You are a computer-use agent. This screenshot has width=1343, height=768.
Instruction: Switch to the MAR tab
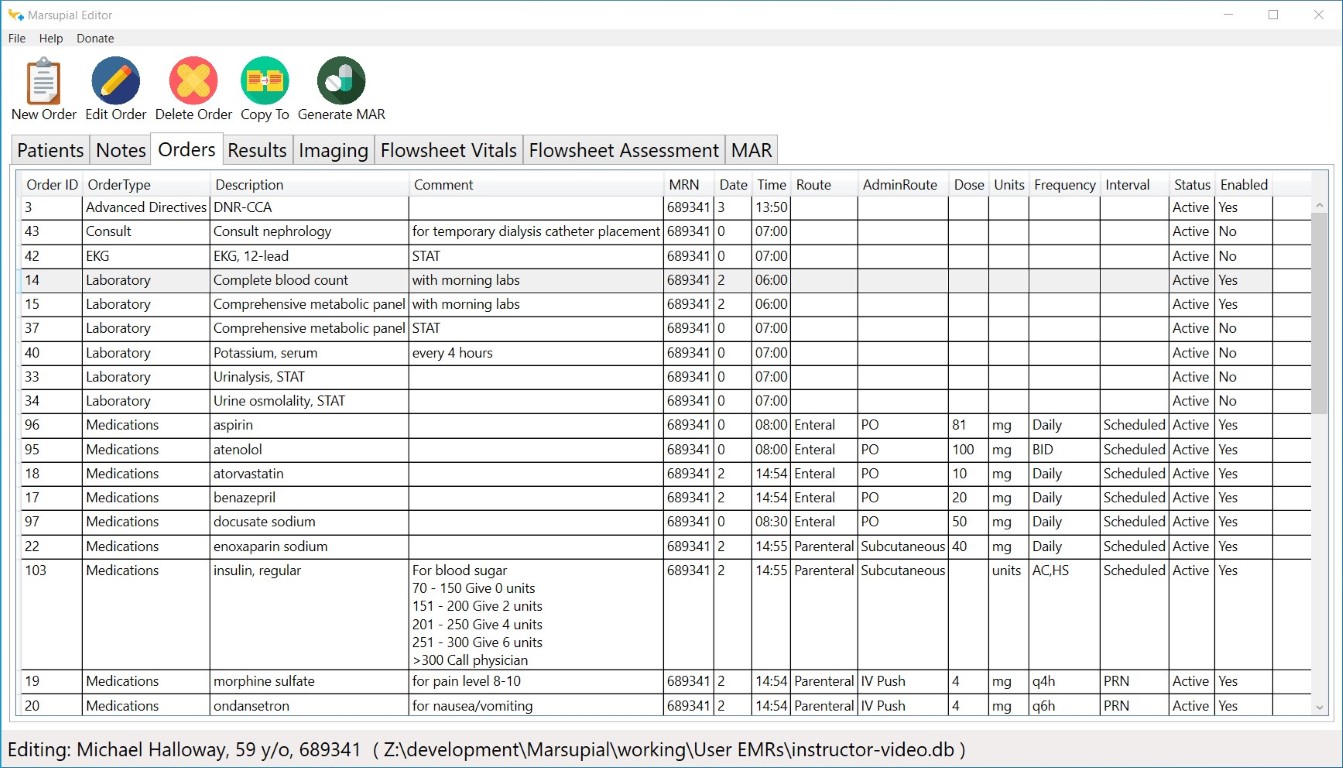click(751, 151)
